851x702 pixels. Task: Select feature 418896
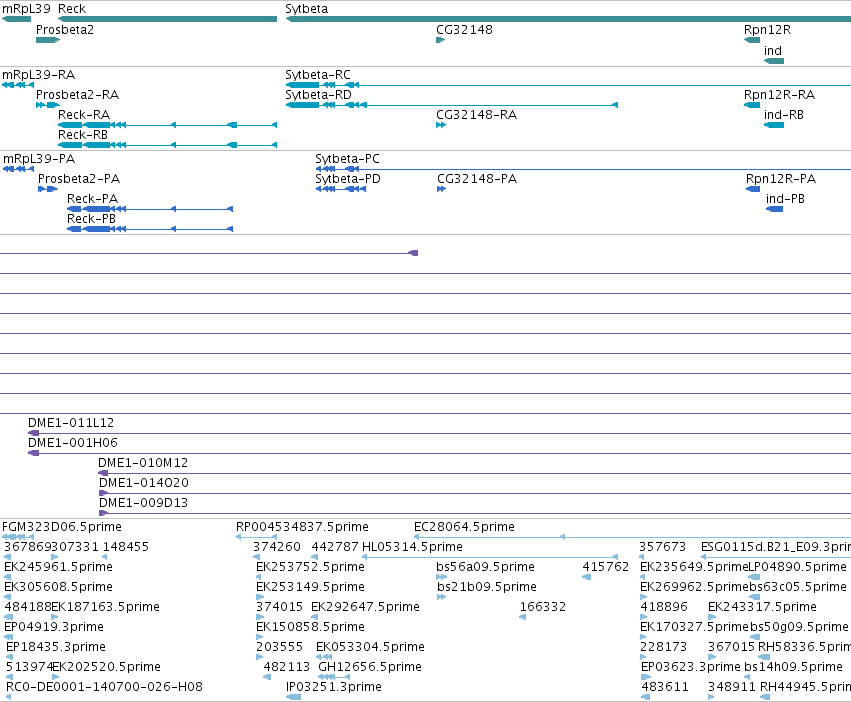pyautogui.click(x=664, y=607)
